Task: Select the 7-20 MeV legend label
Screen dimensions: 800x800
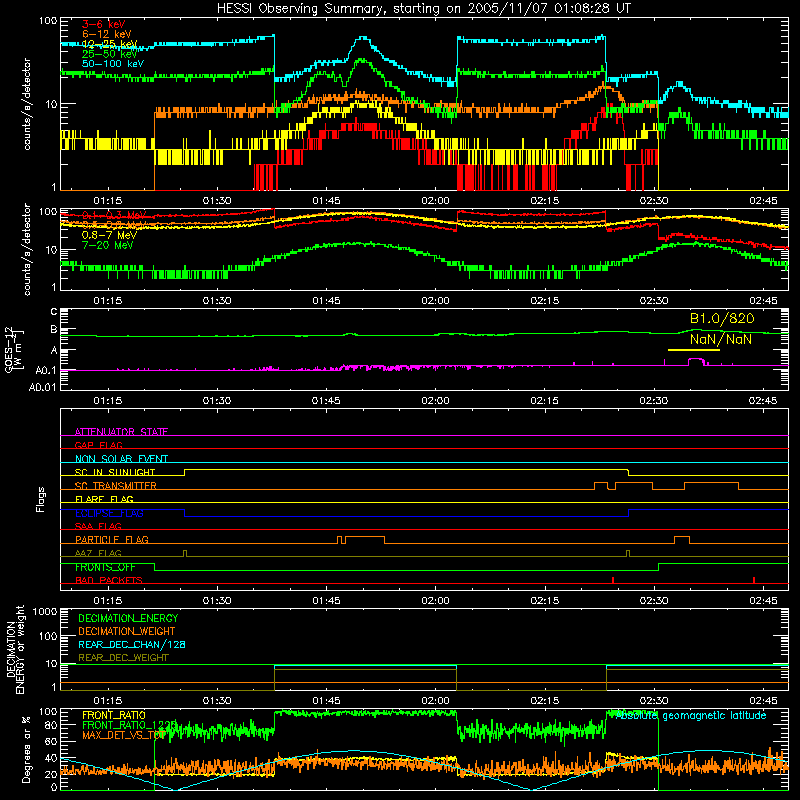Action: click(107, 245)
